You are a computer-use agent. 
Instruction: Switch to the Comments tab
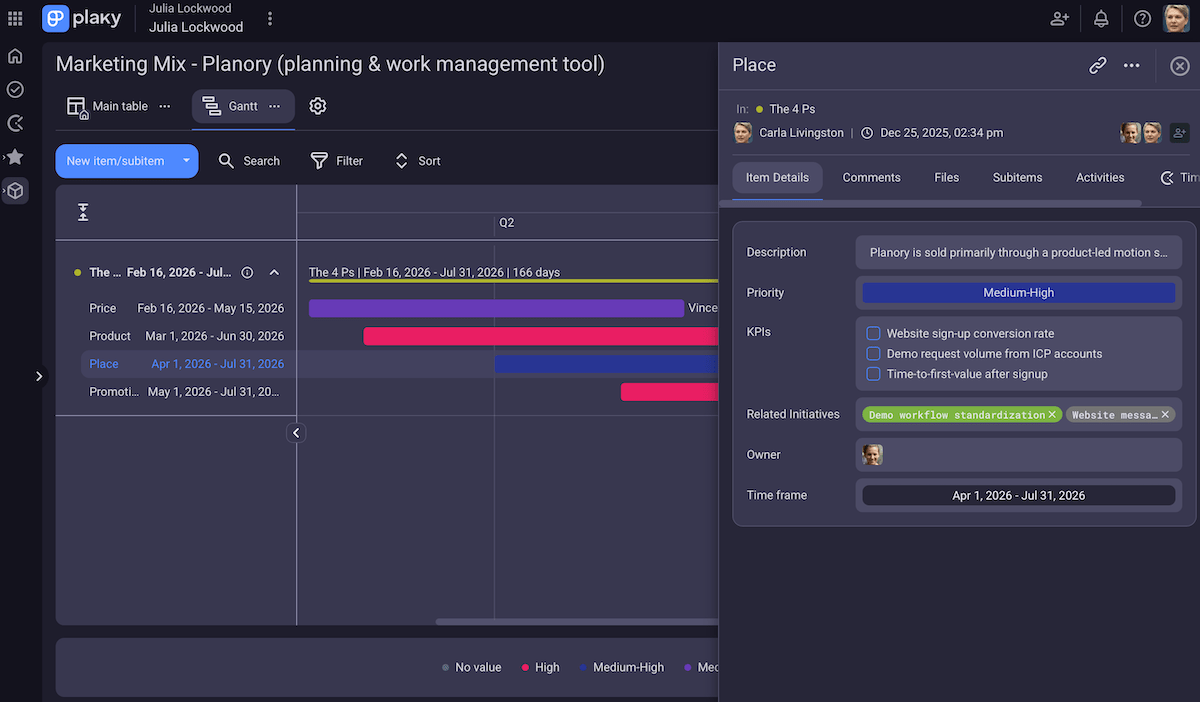(x=871, y=177)
